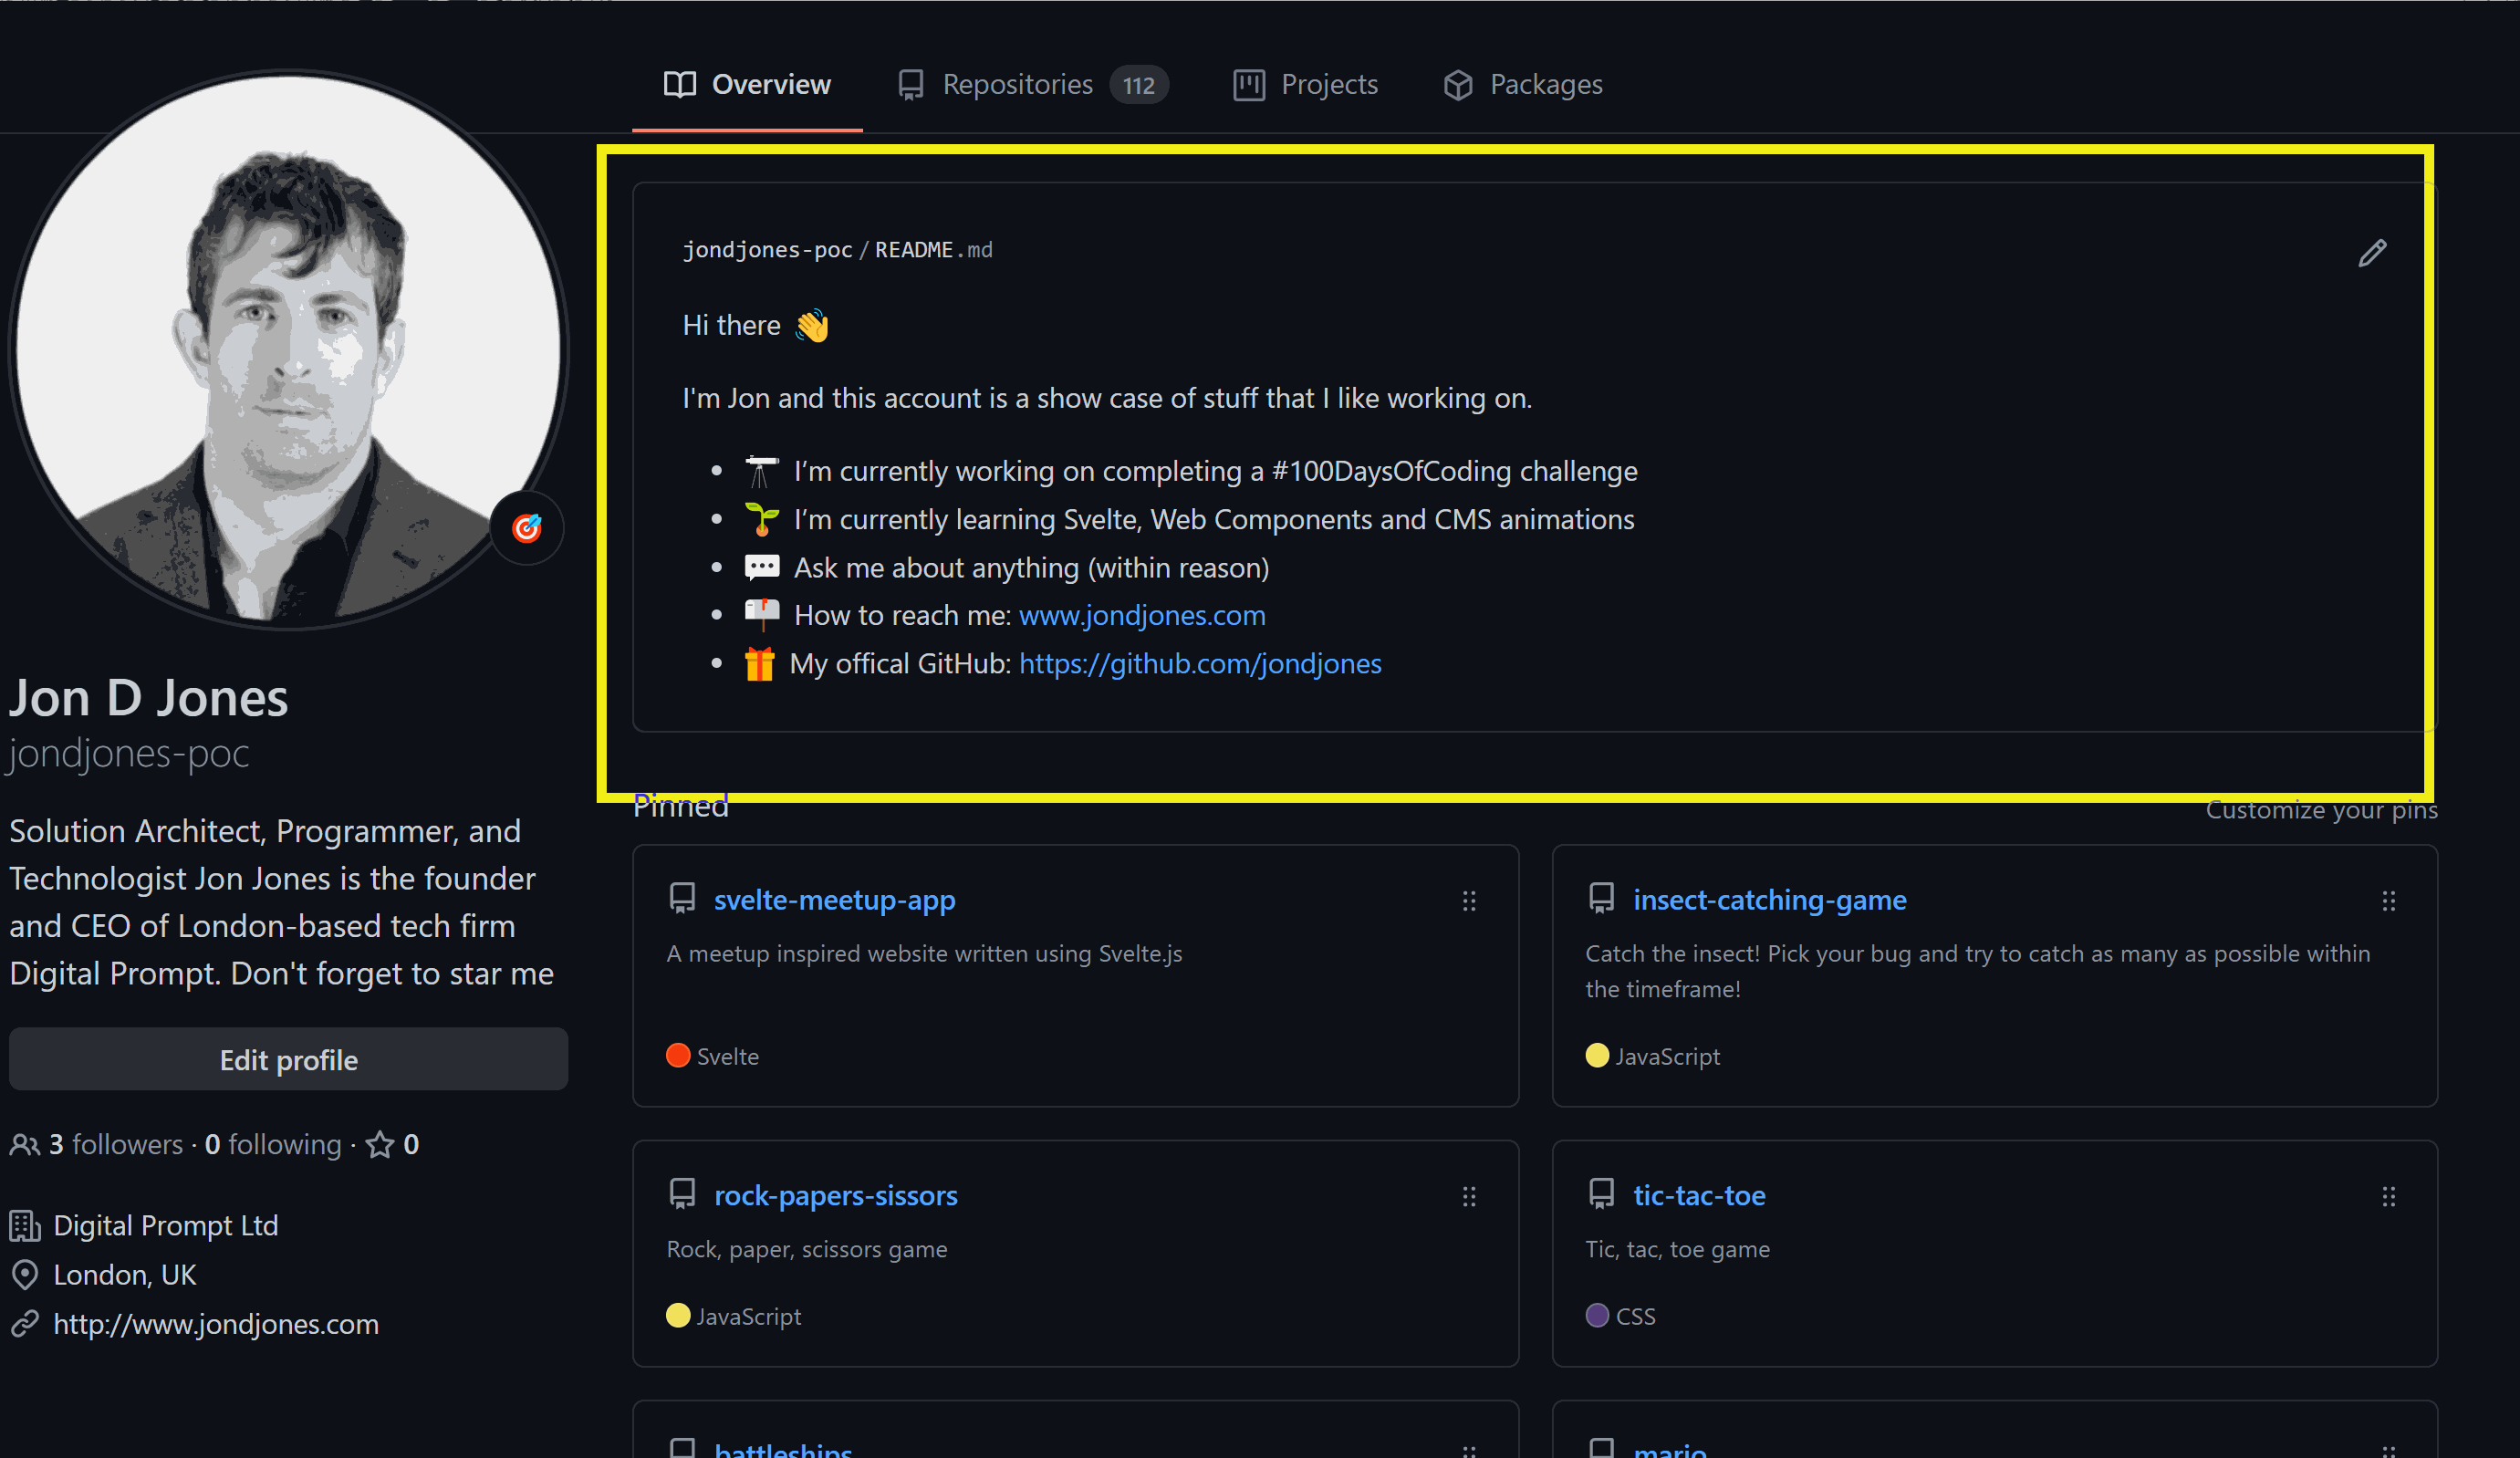Image resolution: width=2520 pixels, height=1458 pixels.
Task: Click the target/goal badge icon on profile picture
Action: point(526,527)
